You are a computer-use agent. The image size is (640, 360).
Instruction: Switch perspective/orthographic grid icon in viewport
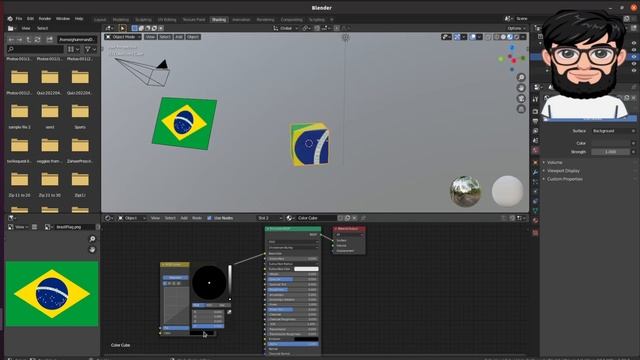[x=521, y=109]
